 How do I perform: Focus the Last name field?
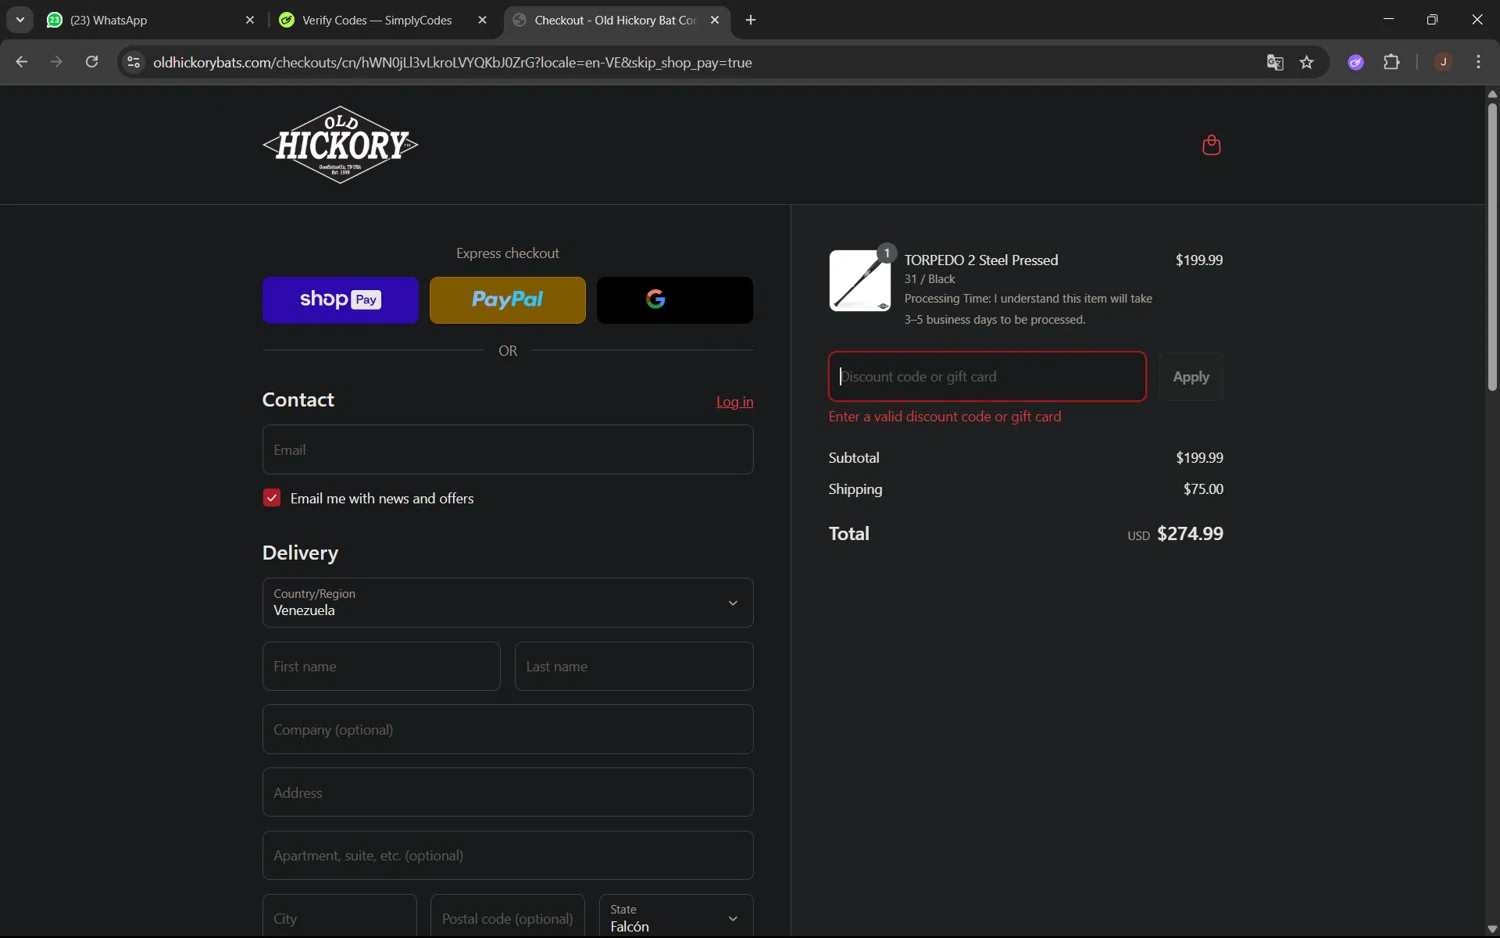pos(634,666)
